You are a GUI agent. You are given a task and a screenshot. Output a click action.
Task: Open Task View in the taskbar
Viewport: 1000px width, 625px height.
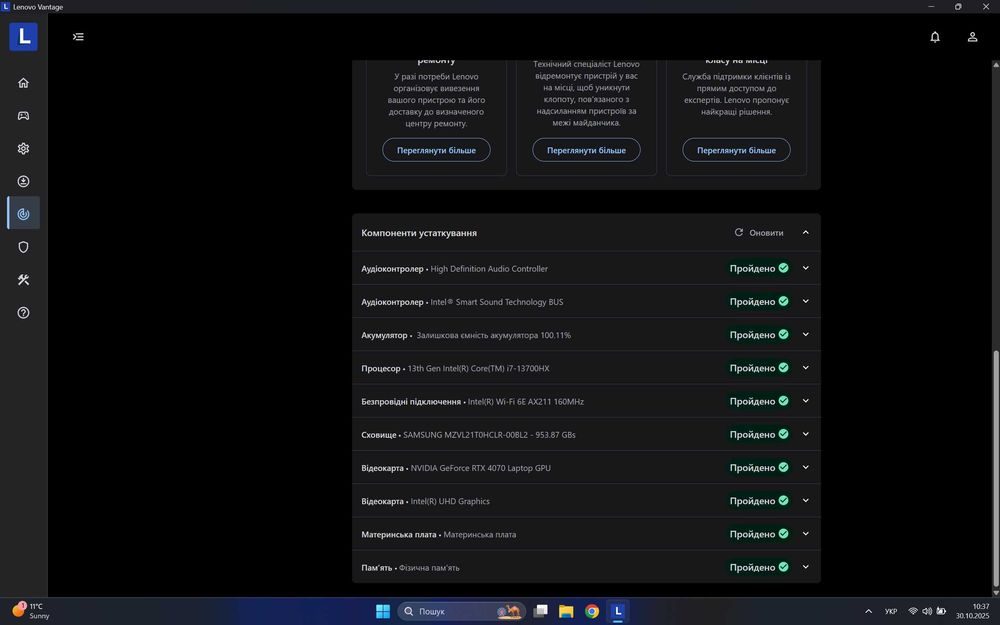pos(540,611)
